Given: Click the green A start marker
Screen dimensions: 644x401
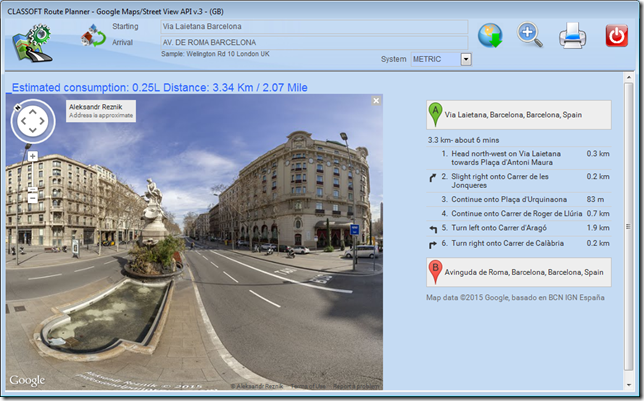Looking at the screenshot, I should (435, 115).
